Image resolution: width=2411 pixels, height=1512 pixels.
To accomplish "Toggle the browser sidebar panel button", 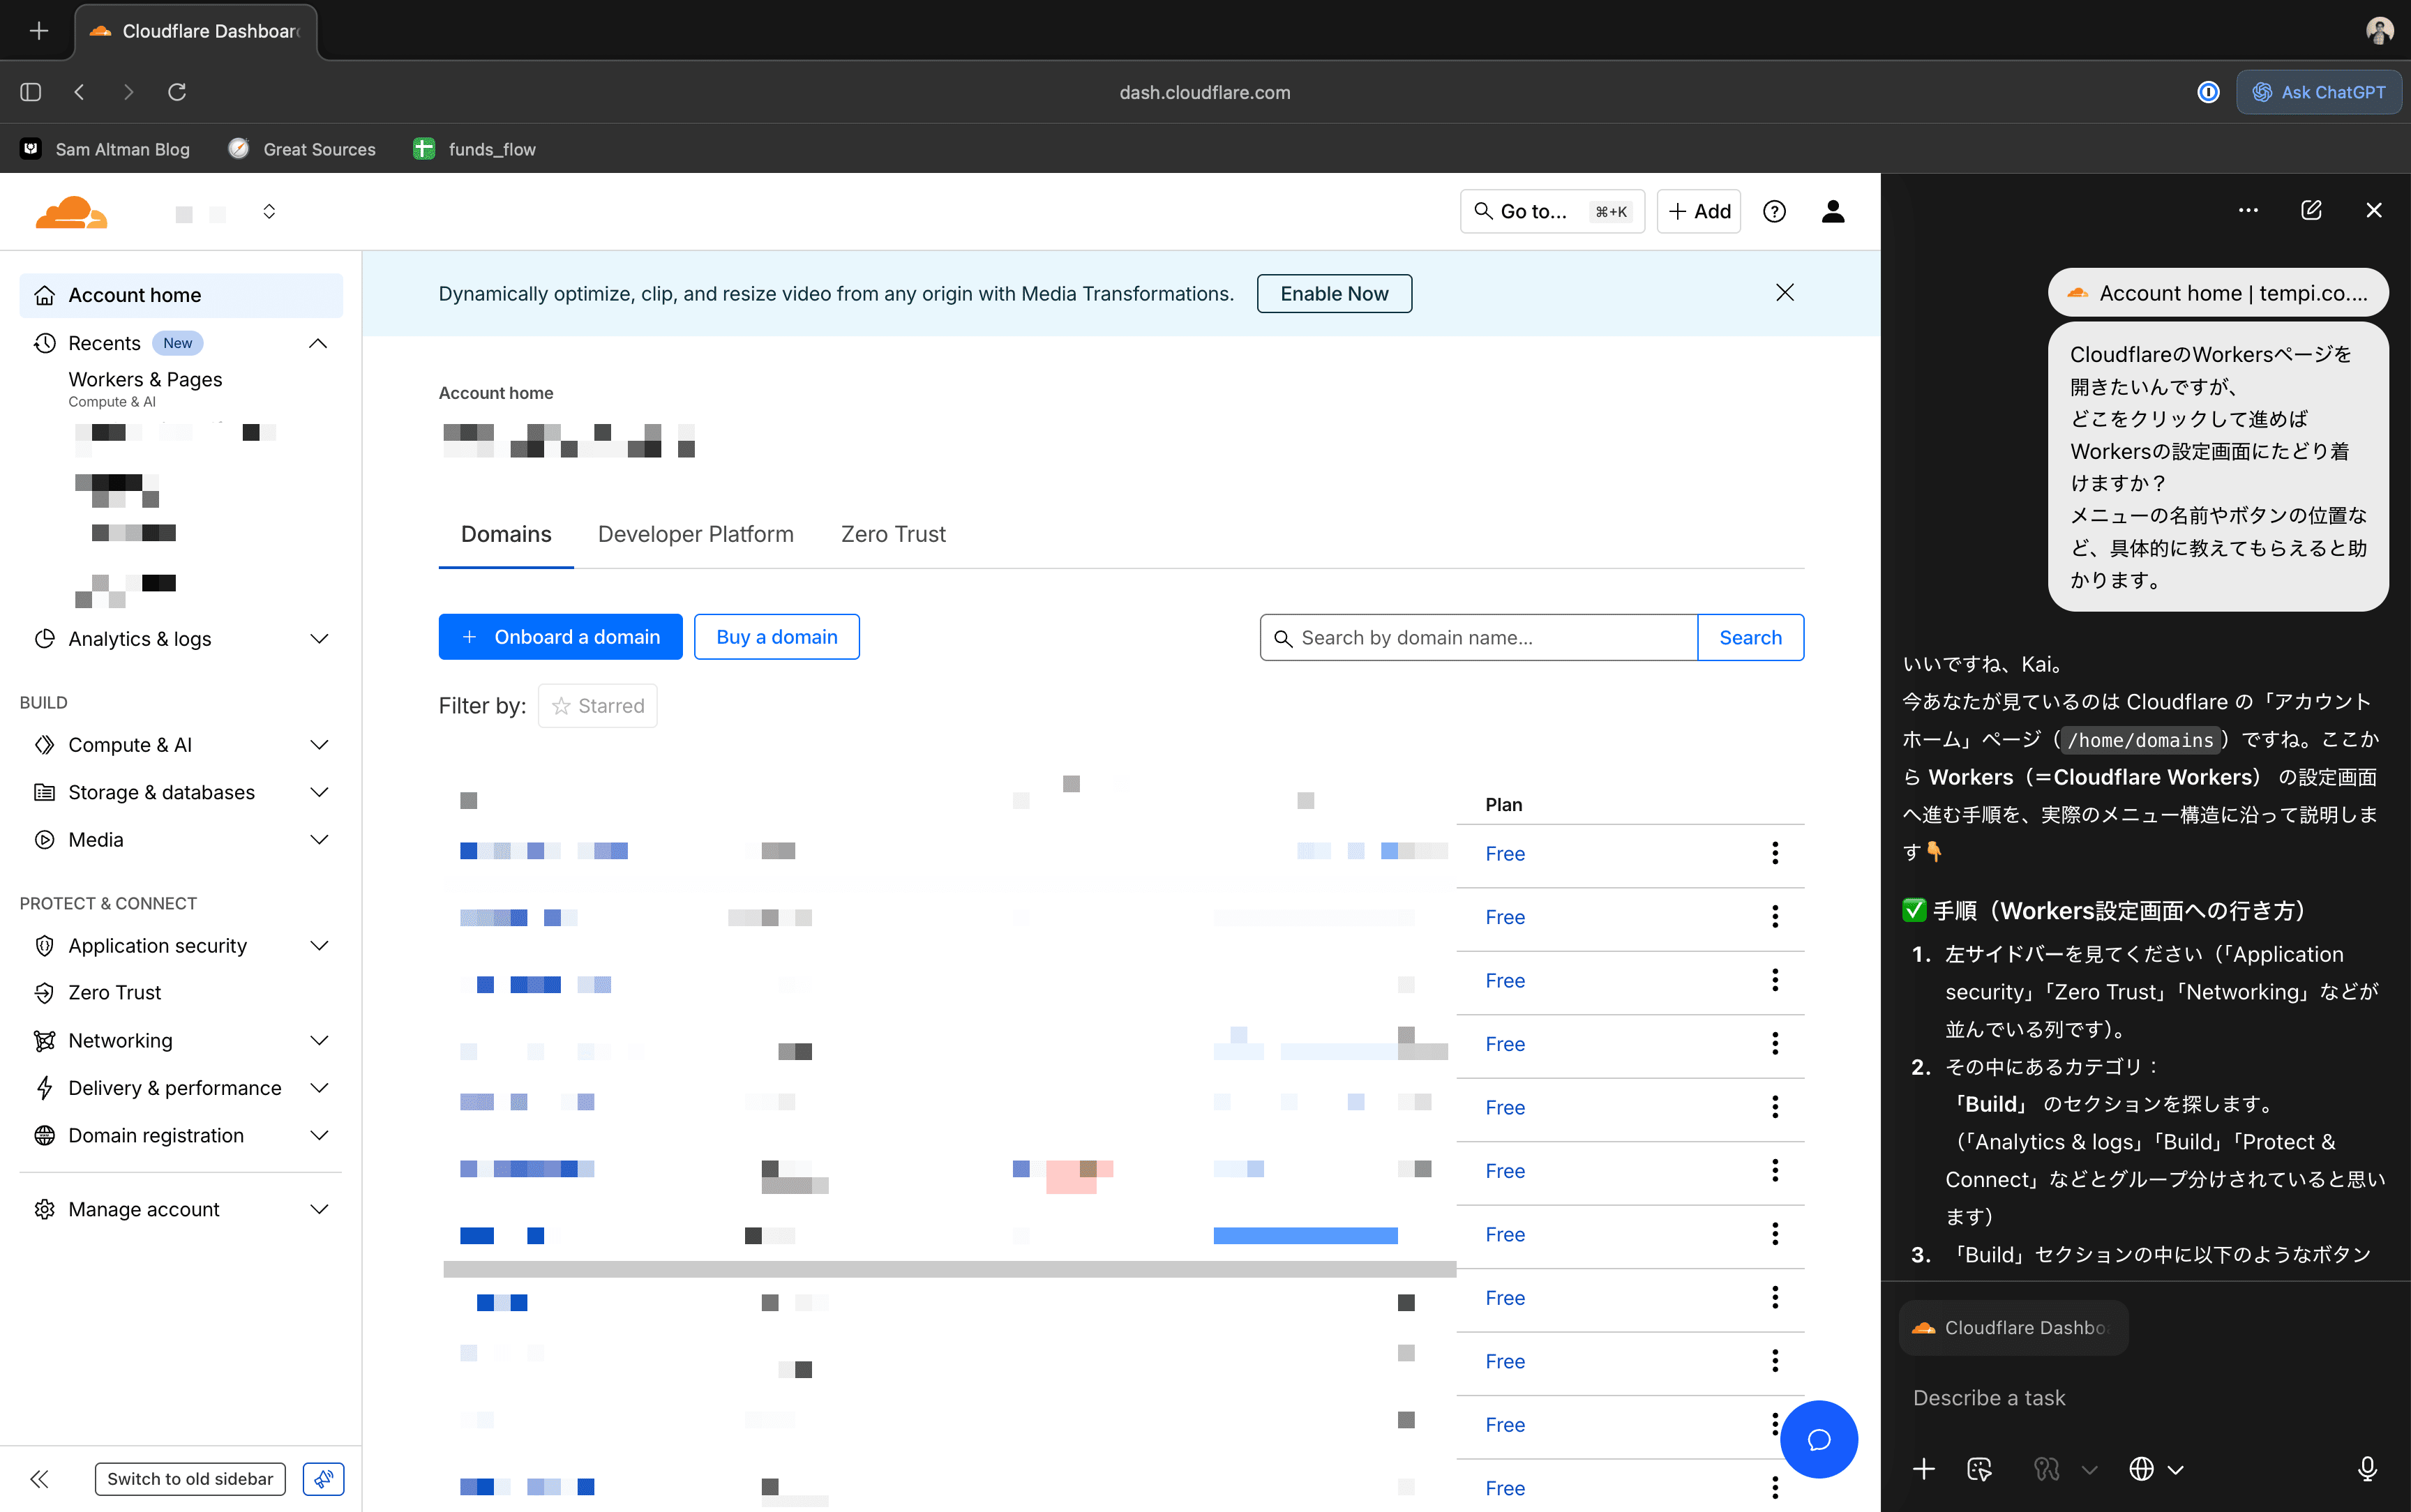I will click(x=30, y=92).
